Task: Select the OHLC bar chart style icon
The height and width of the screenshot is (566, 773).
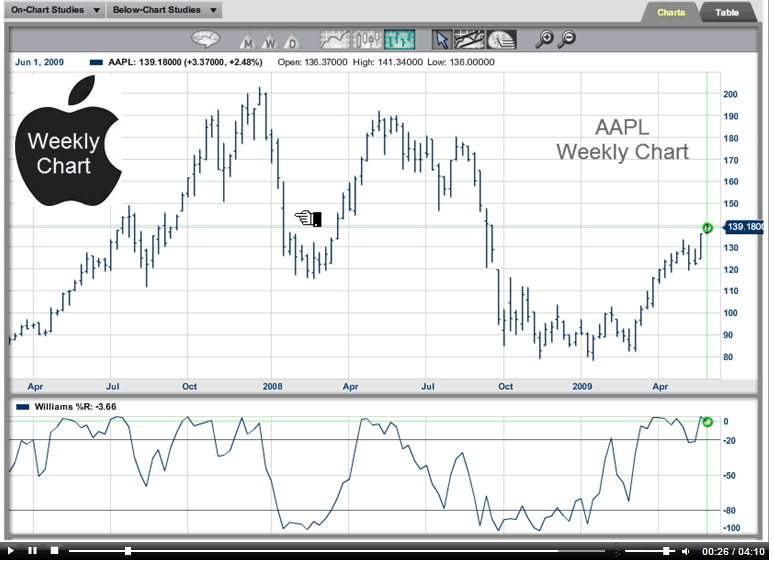Action: point(399,39)
